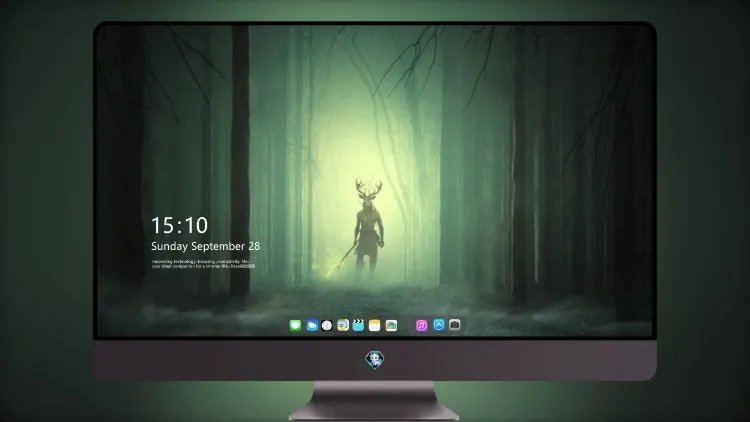Open the pink Music app in dock
Image resolution: width=750 pixels, height=422 pixels.
[421, 325]
